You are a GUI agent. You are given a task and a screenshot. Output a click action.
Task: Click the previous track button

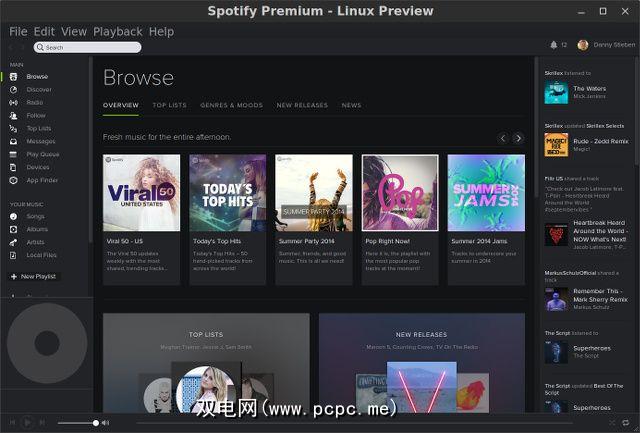point(12,422)
